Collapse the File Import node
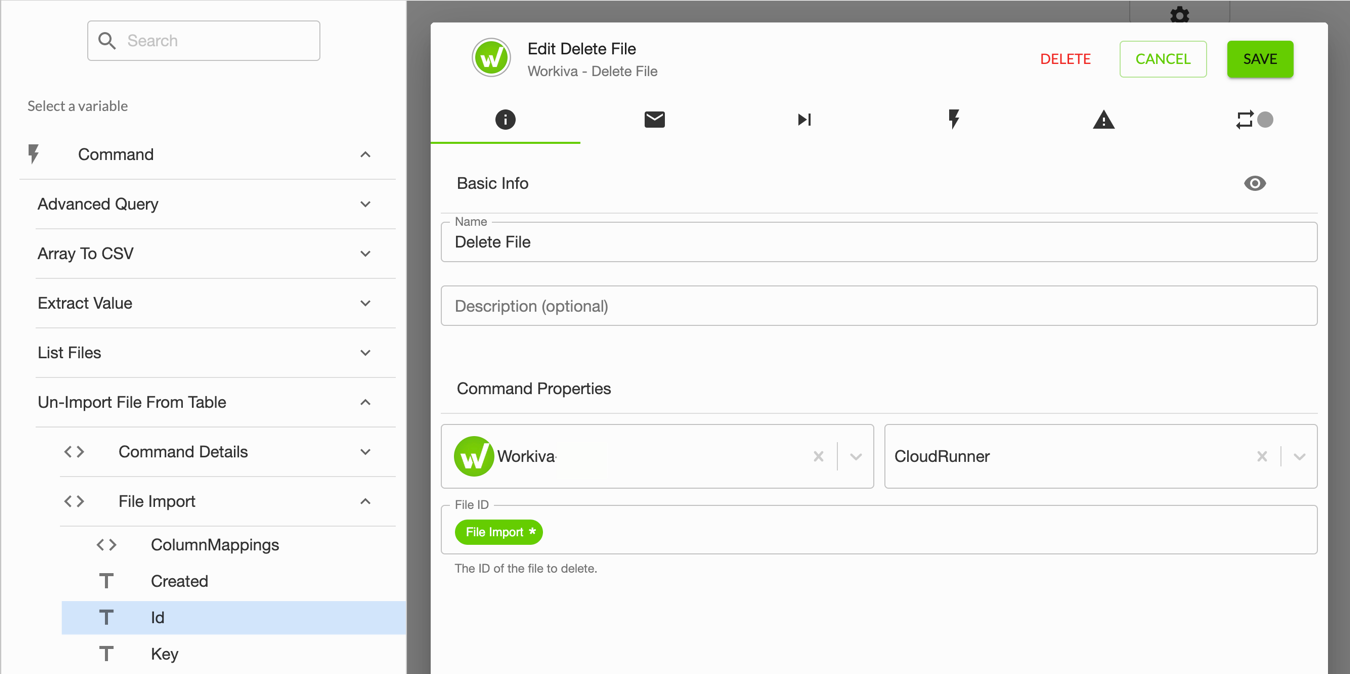This screenshot has height=674, width=1350. (x=365, y=501)
